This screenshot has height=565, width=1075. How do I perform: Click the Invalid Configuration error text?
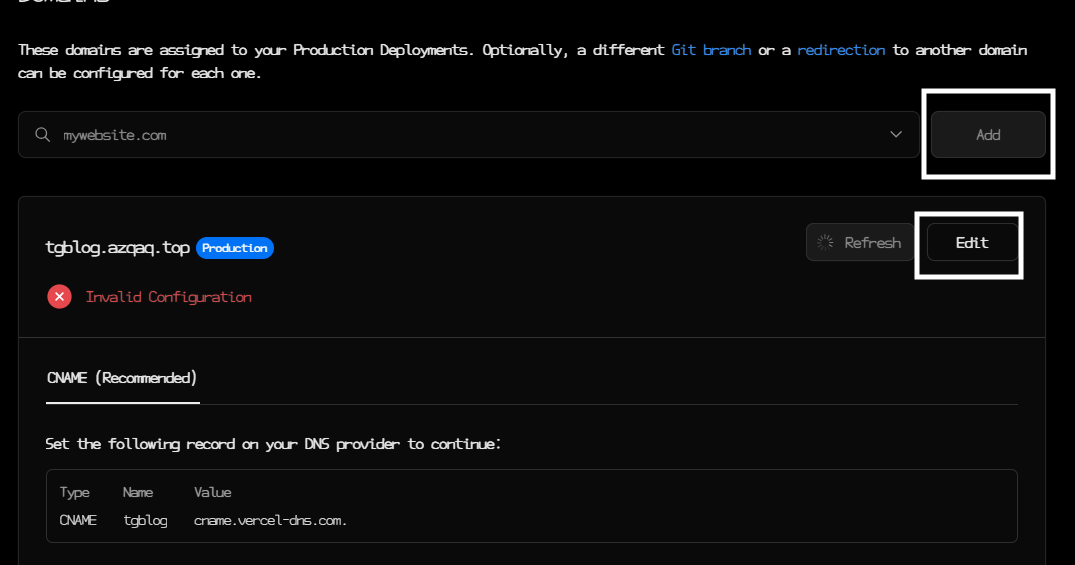(169, 297)
